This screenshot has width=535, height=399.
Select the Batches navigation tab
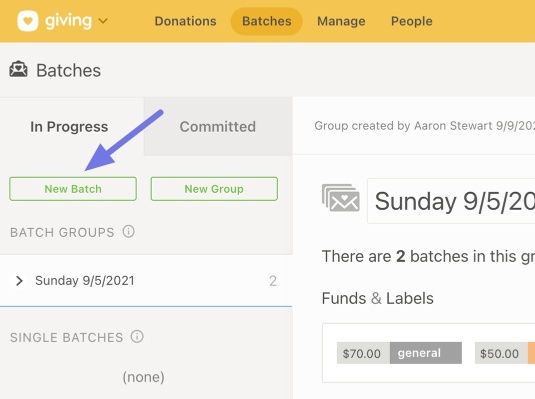tap(266, 21)
